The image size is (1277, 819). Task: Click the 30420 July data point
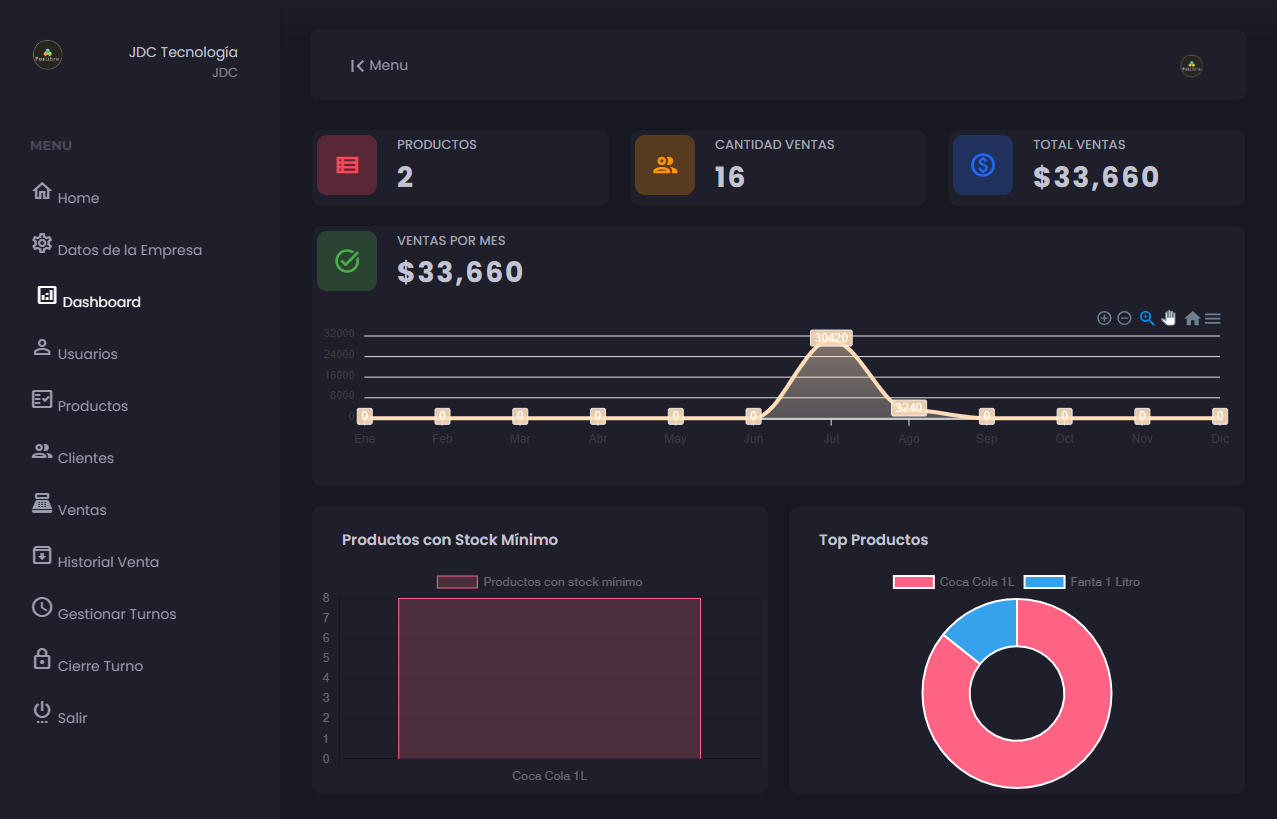pos(831,338)
